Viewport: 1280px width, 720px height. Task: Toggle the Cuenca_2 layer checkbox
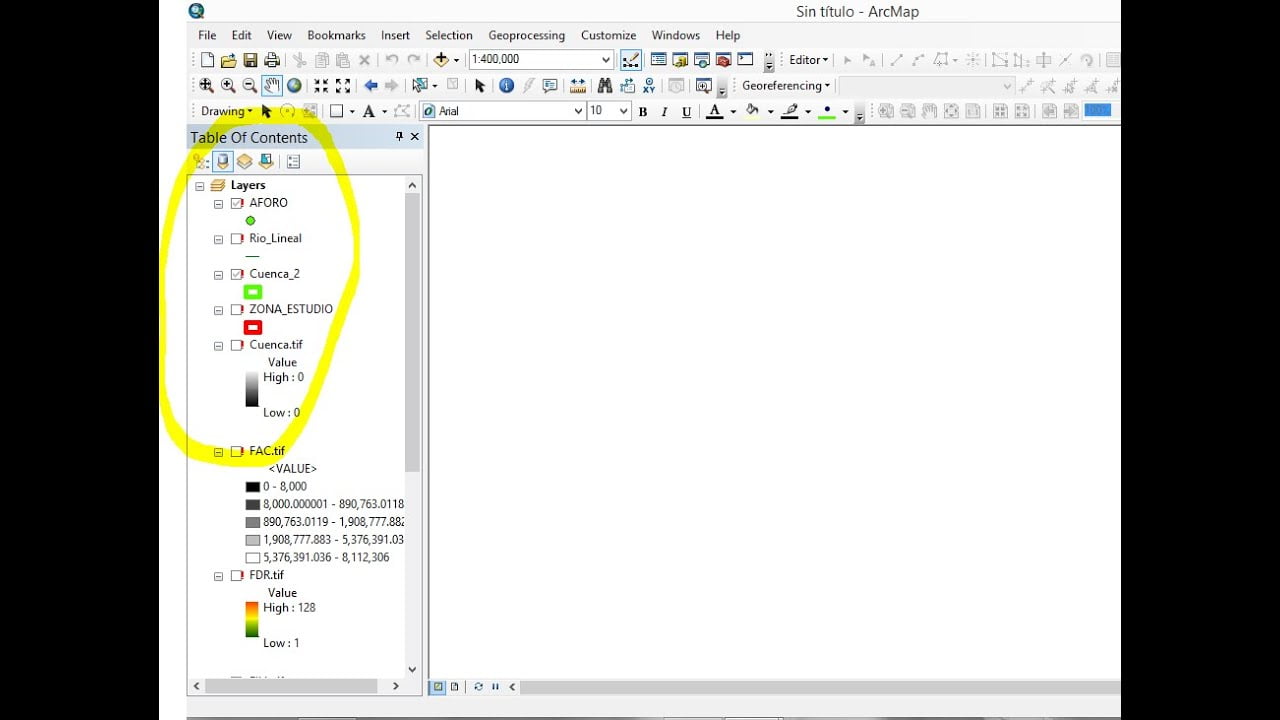(237, 274)
